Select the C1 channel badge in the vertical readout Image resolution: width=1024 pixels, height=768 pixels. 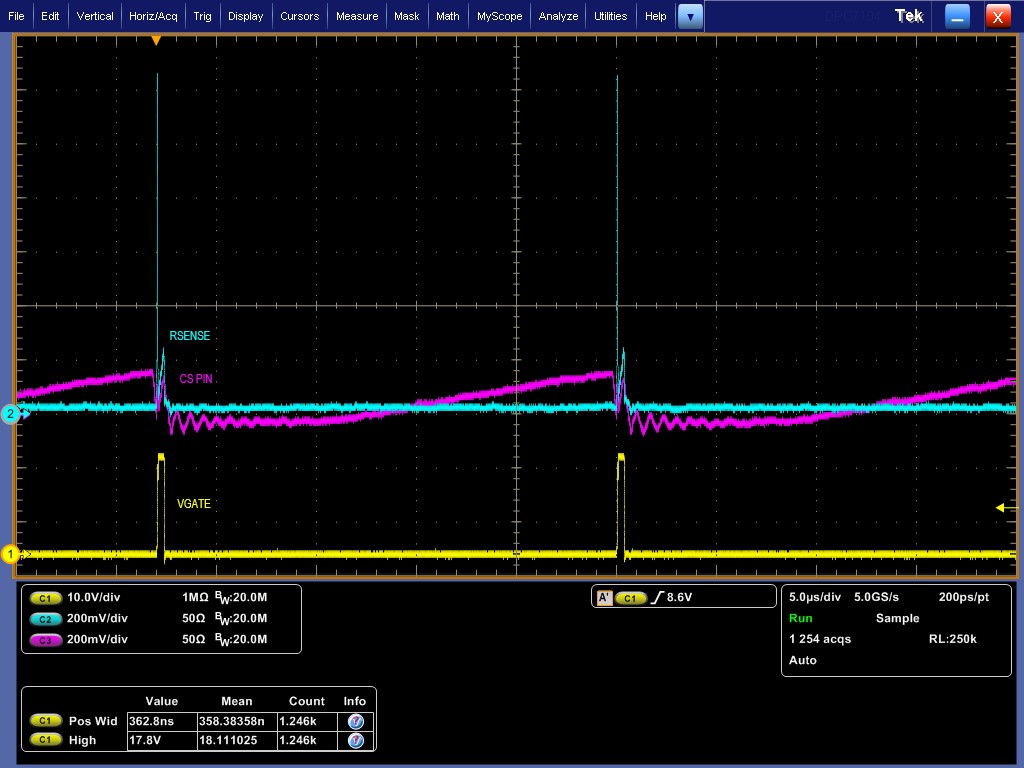45,598
